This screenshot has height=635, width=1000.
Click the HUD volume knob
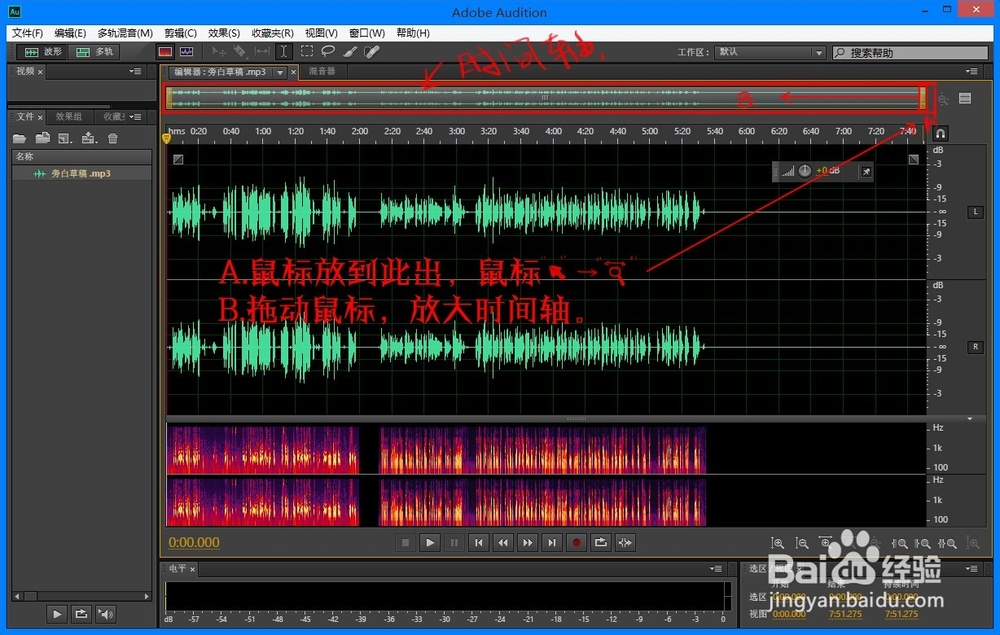805,171
